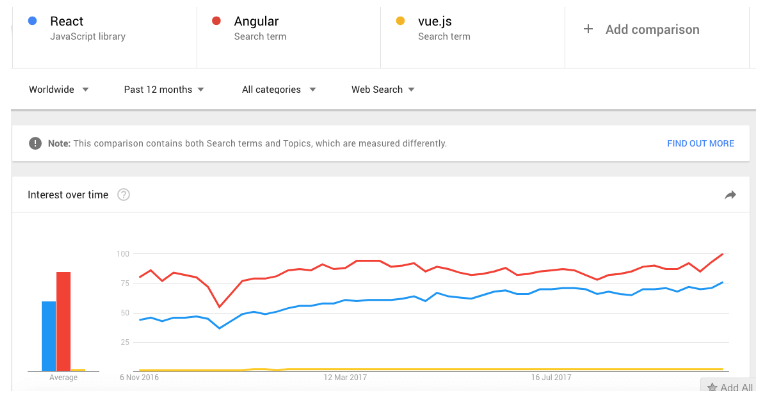The width and height of the screenshot is (776, 409).
Task: Click the blue React average bar
Action: point(49,336)
